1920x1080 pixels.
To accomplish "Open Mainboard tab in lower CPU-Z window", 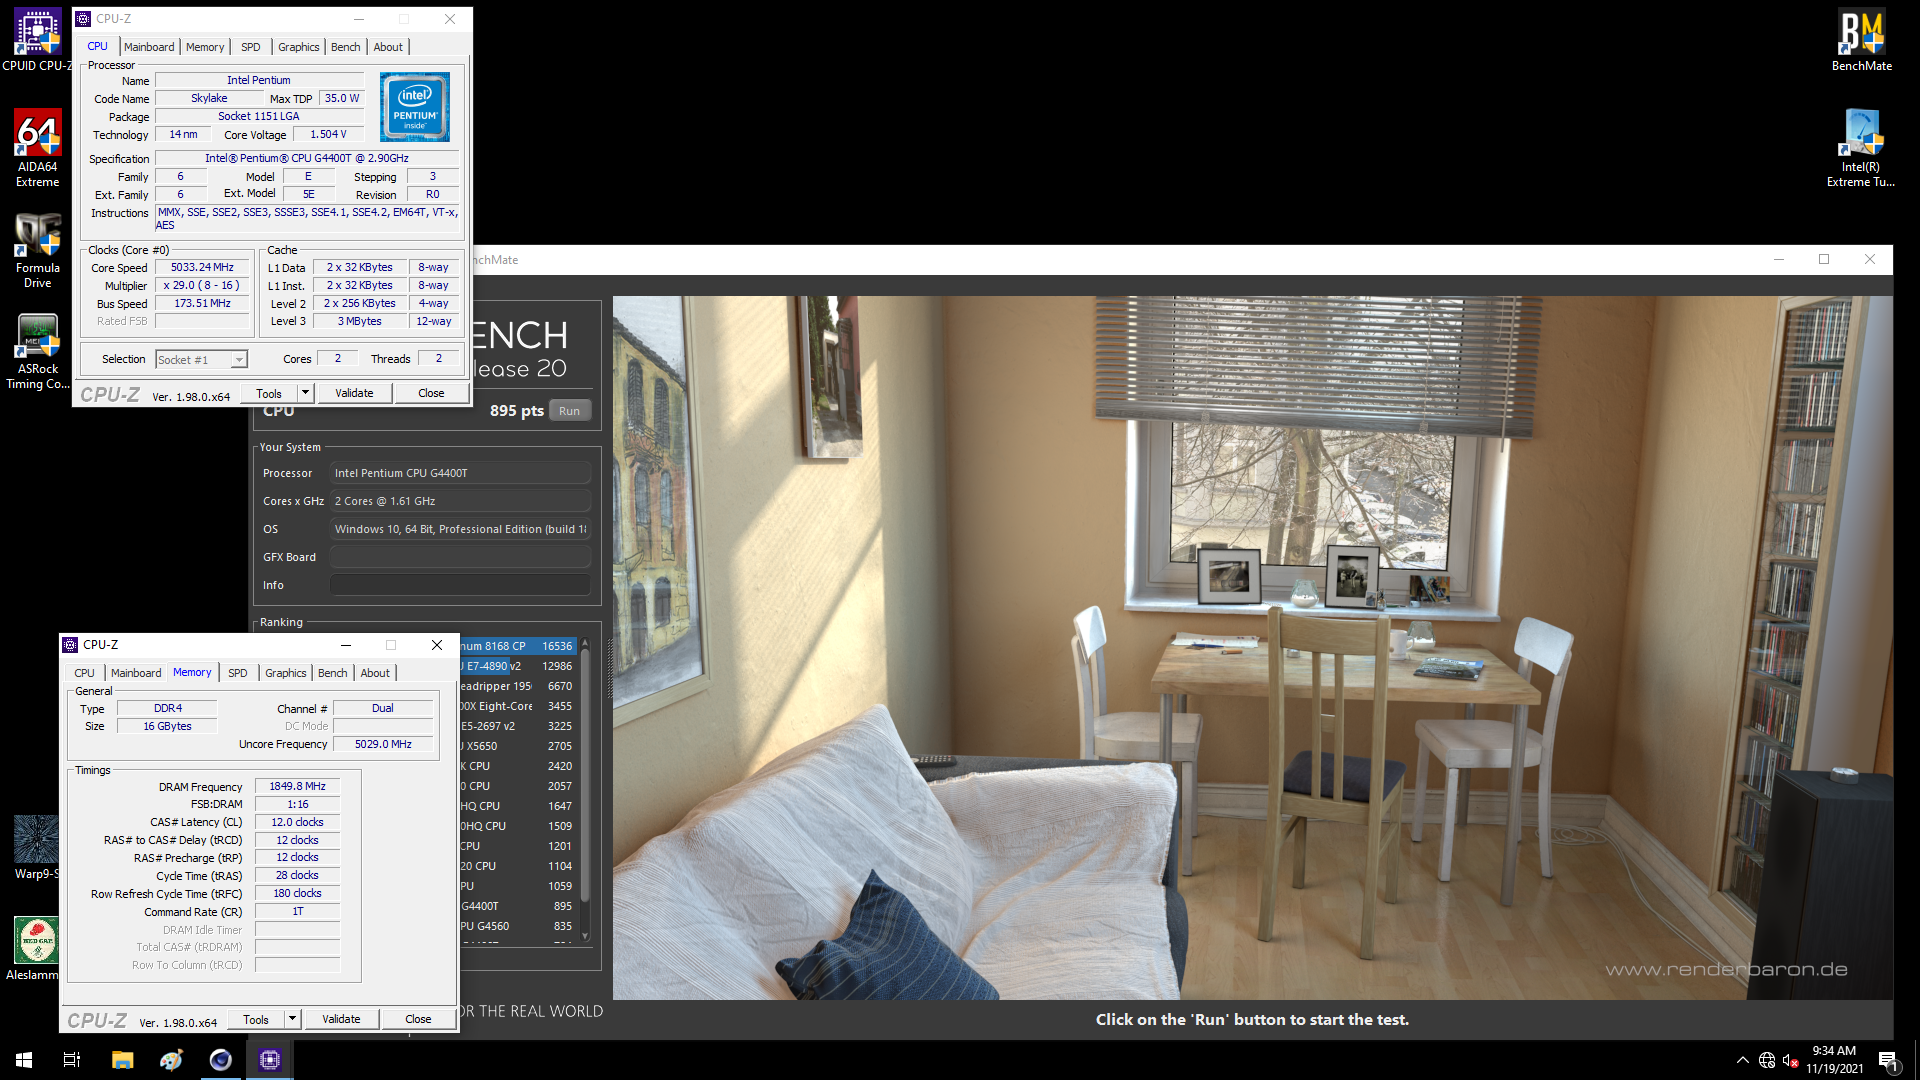I will click(x=136, y=673).
